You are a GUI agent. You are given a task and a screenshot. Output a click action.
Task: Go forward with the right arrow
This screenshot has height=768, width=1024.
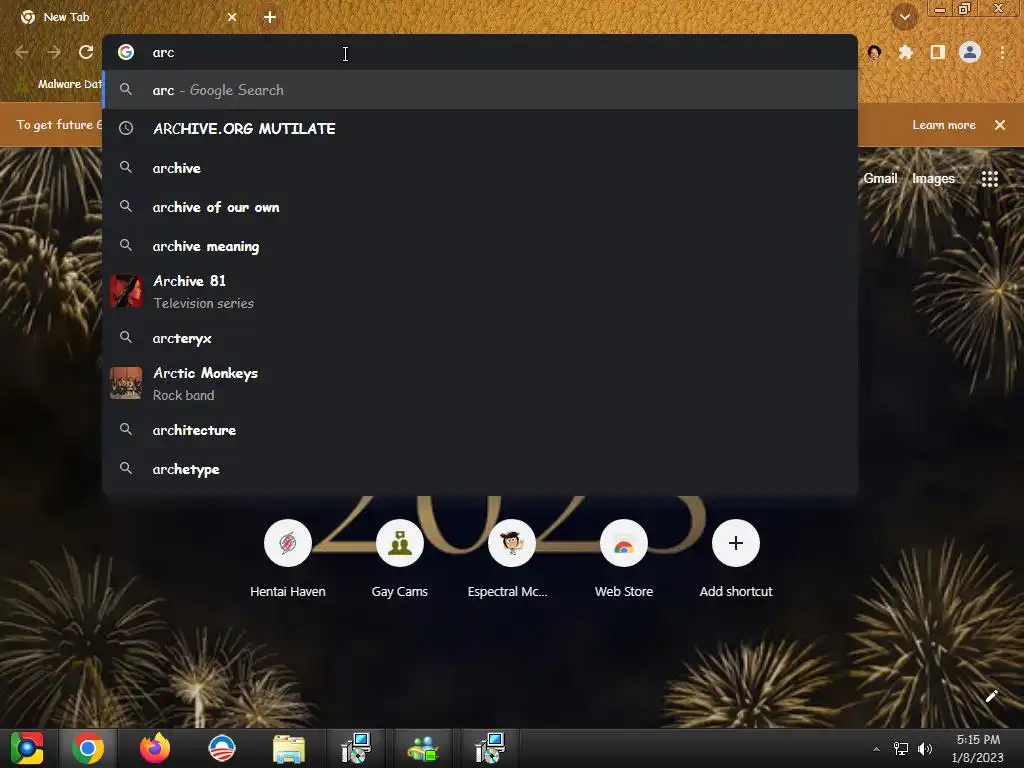[x=54, y=52]
